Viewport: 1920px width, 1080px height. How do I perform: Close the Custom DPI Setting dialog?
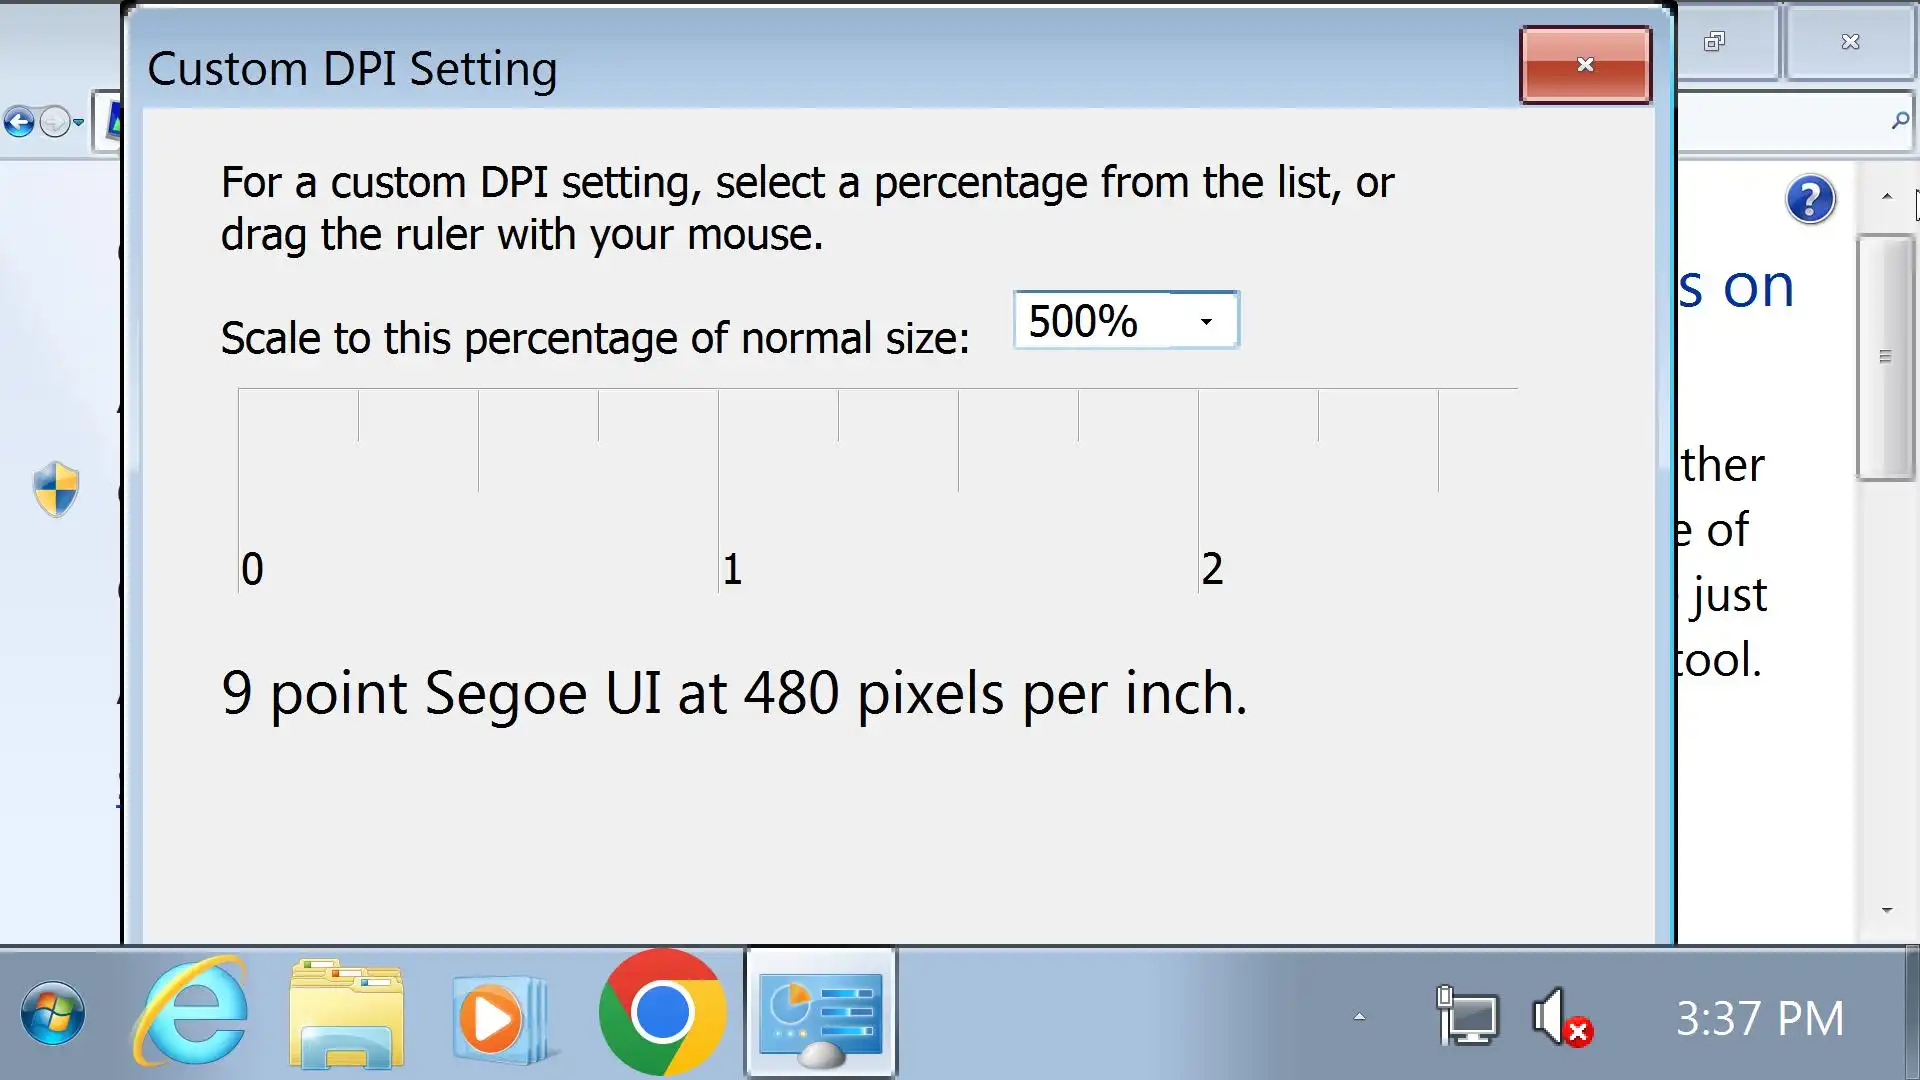point(1585,65)
